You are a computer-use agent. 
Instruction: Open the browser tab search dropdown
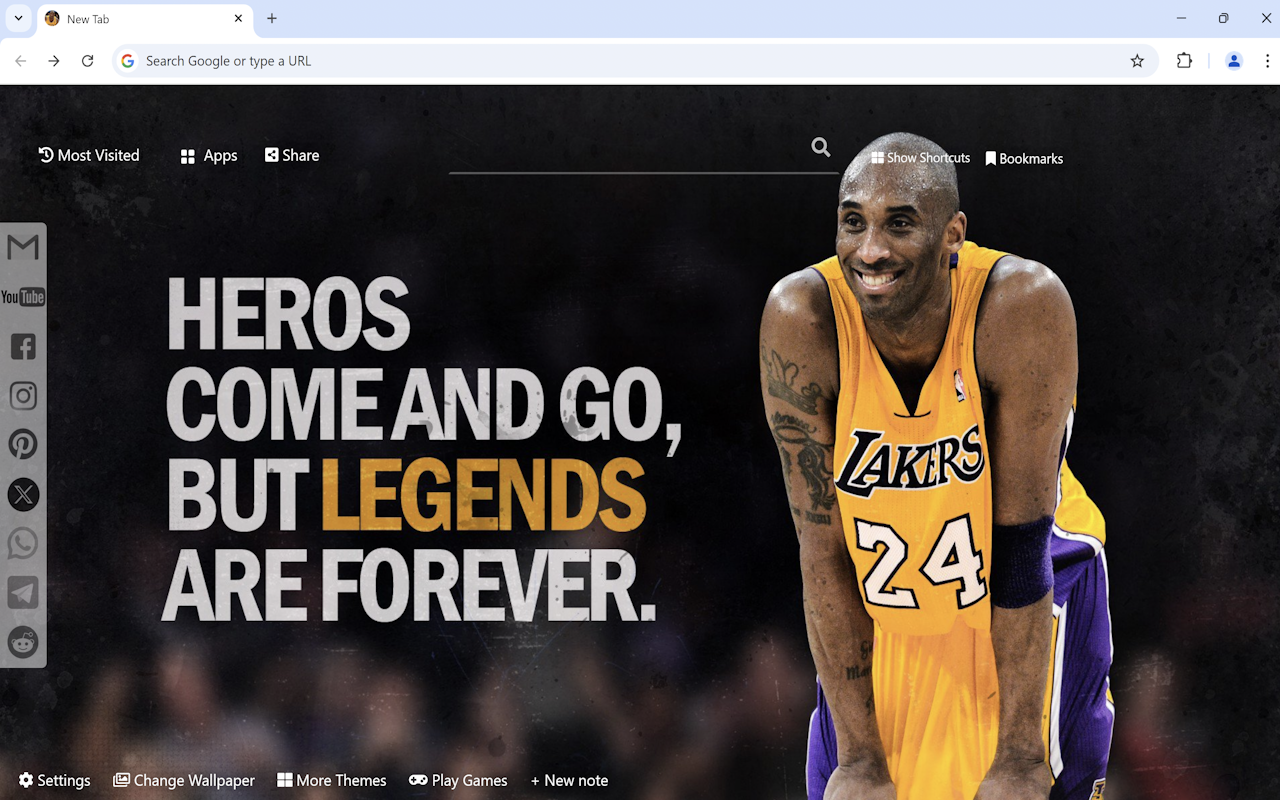pos(17,18)
